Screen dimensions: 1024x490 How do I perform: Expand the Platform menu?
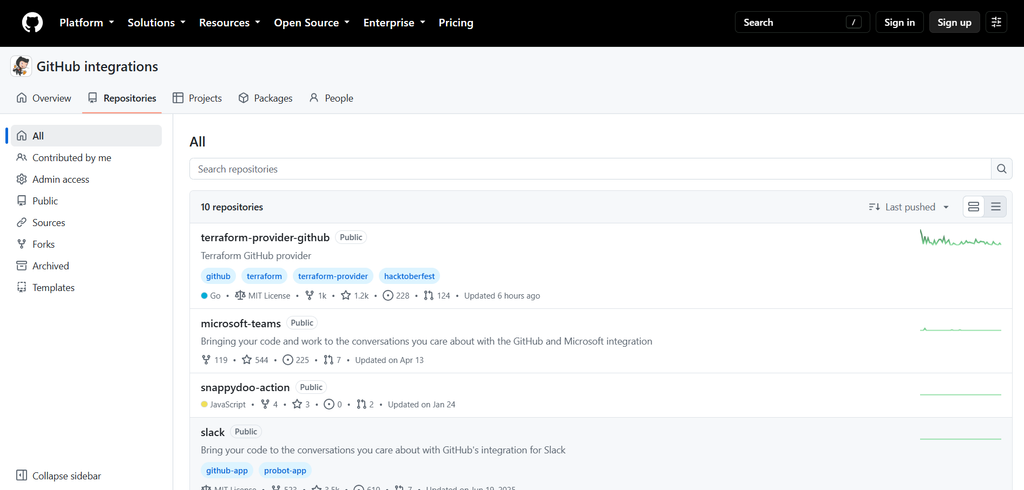point(87,22)
